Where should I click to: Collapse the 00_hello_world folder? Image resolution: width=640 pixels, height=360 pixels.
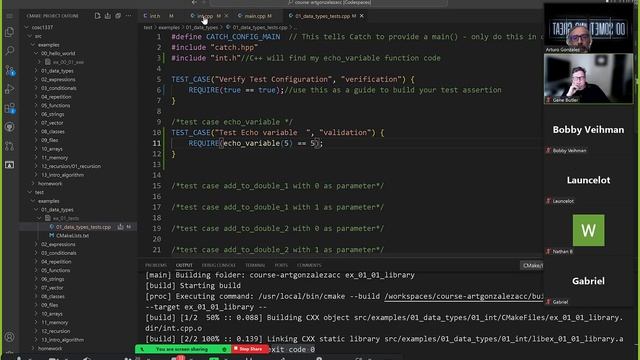click(x=36, y=53)
